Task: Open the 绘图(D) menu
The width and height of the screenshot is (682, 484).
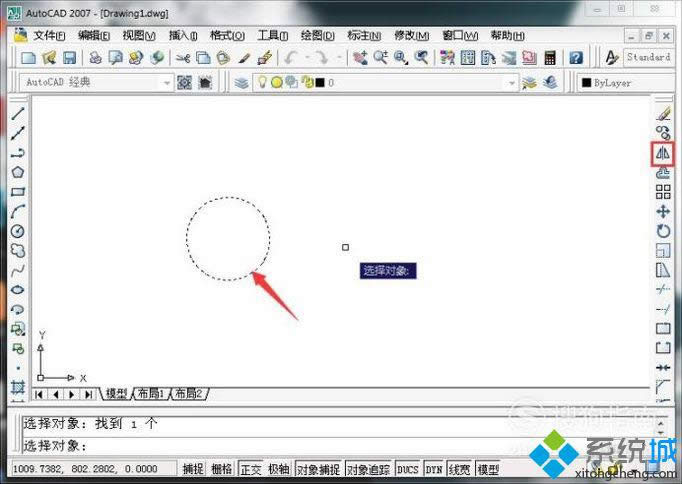Action: click(318, 35)
